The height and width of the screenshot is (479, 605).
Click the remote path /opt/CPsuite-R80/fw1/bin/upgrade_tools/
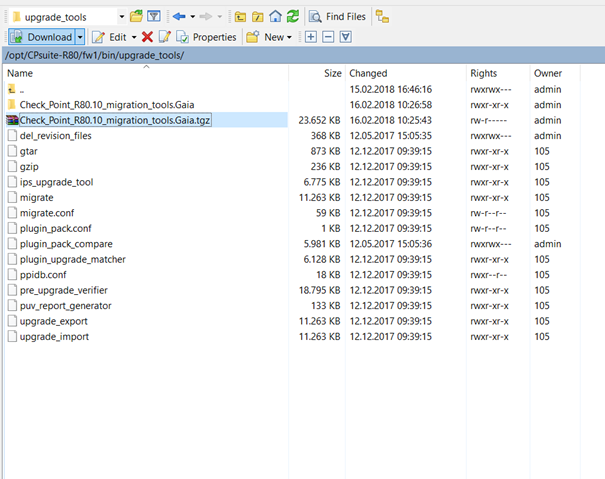(x=95, y=56)
